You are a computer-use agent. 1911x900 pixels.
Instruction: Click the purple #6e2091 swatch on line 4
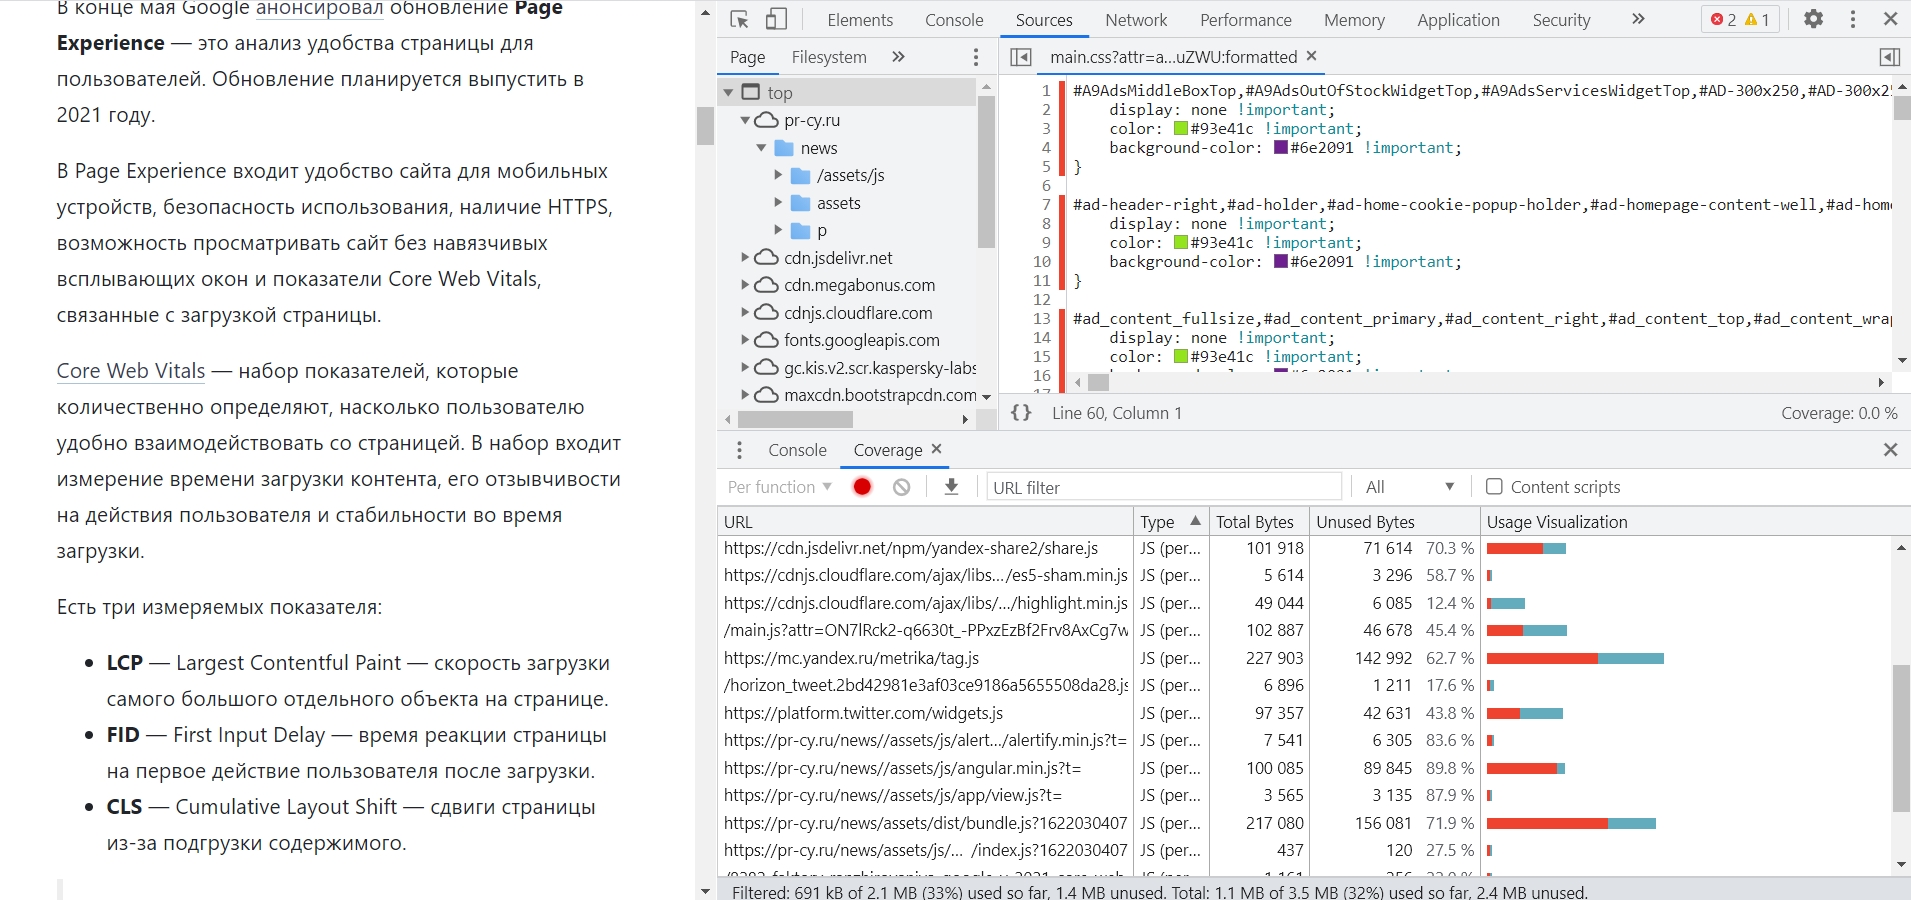tap(1280, 147)
